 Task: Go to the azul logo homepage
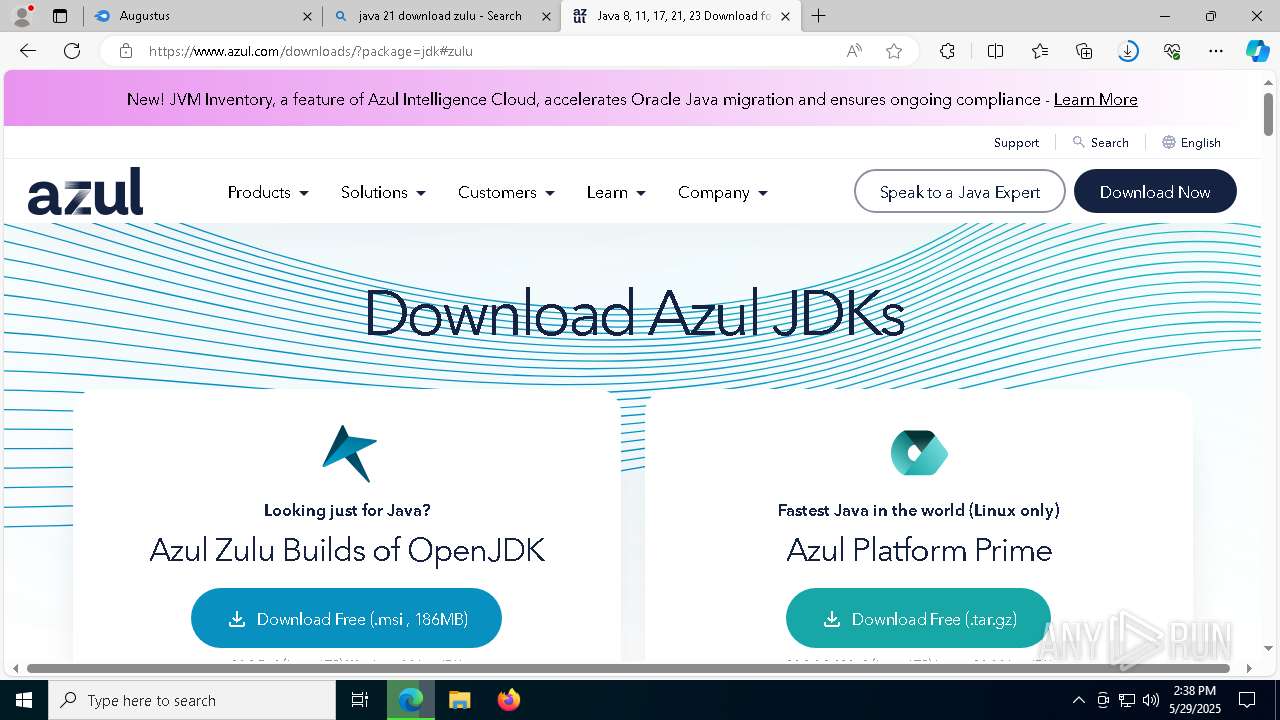[x=85, y=191]
